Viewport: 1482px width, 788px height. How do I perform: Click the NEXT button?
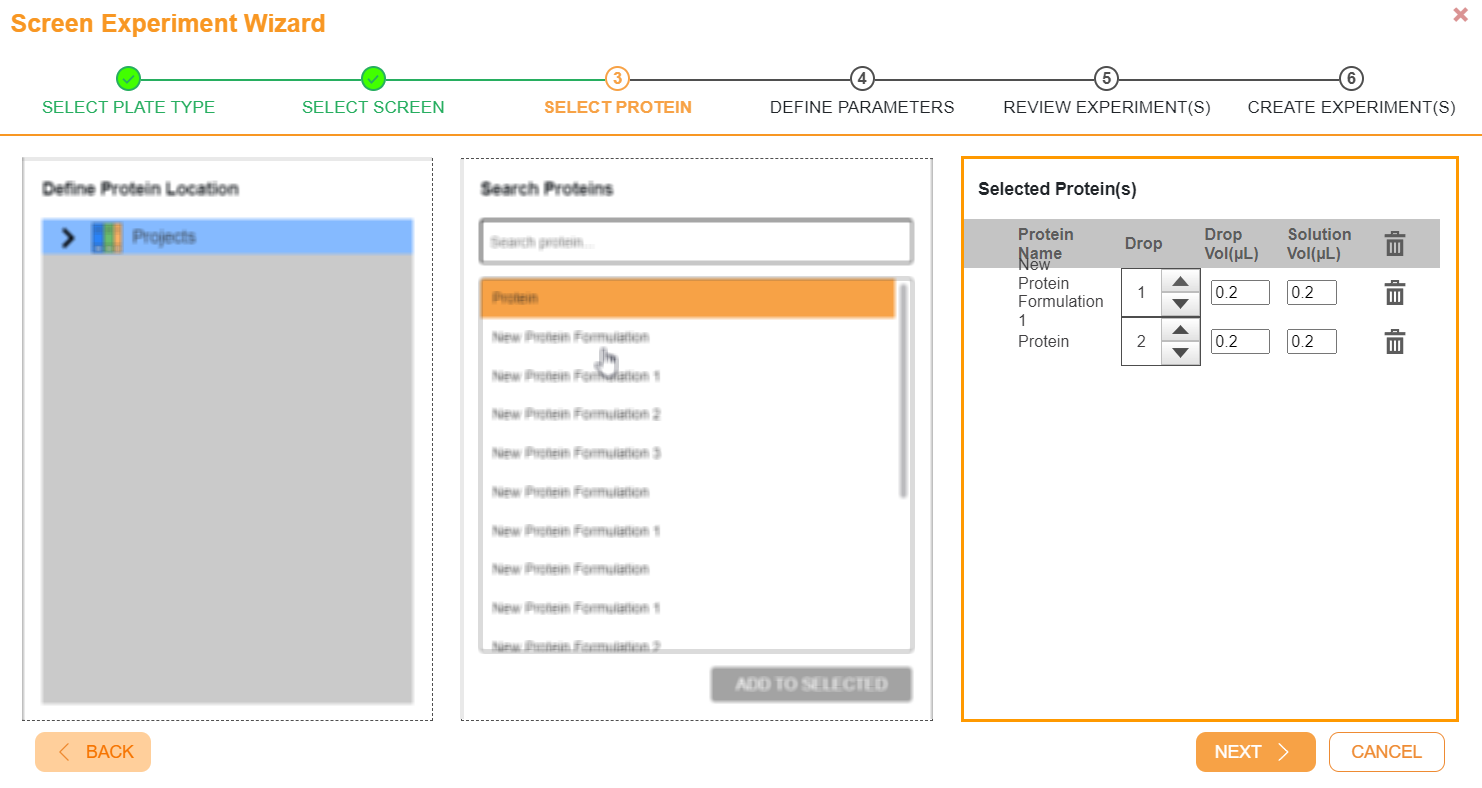(x=1254, y=751)
